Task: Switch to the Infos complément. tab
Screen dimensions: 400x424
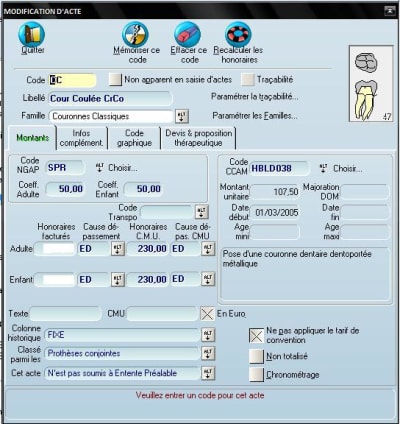Action: [82, 138]
